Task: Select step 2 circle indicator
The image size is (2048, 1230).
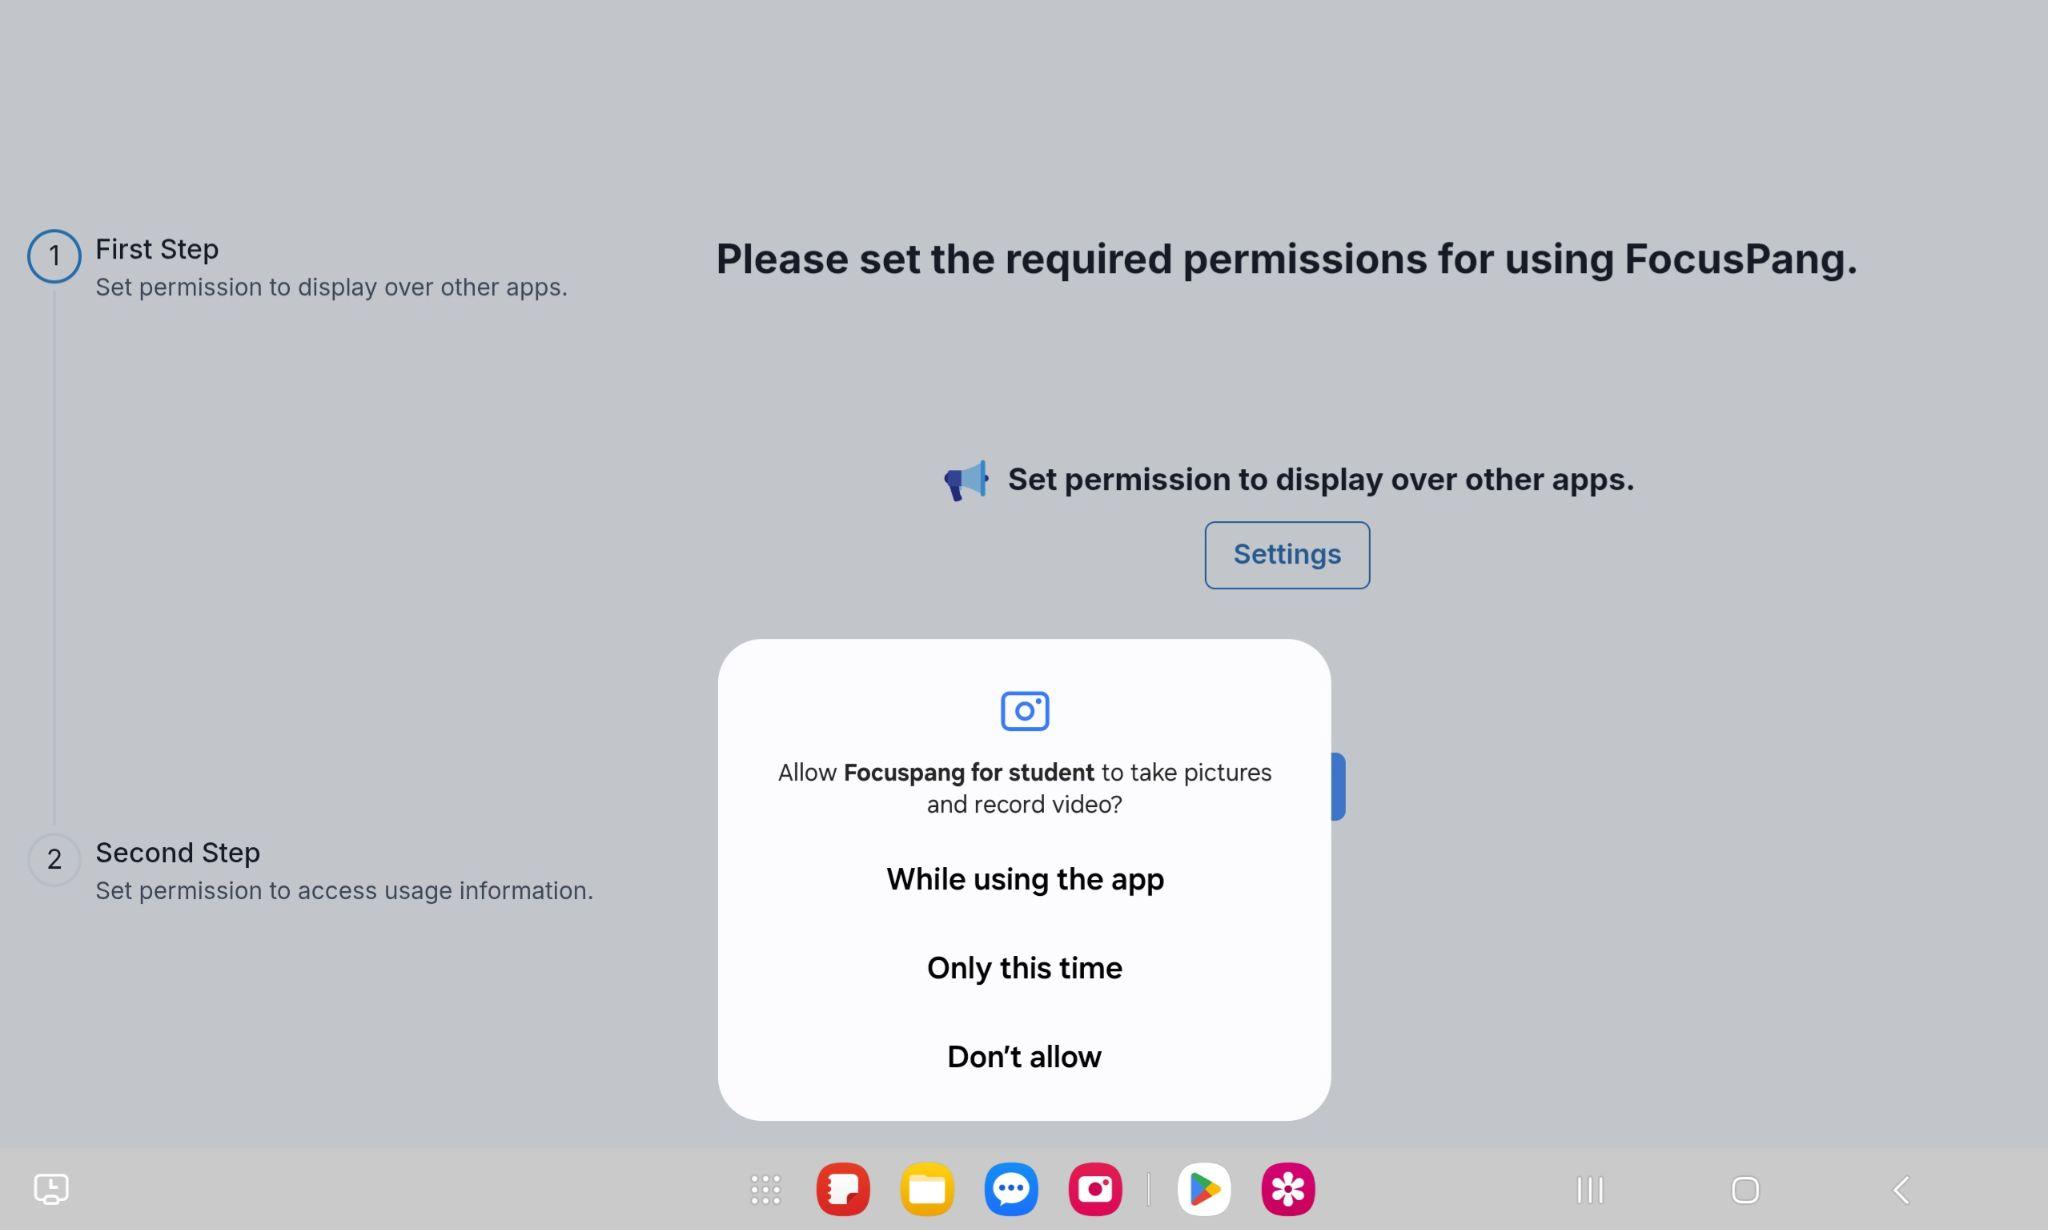Action: click(54, 860)
